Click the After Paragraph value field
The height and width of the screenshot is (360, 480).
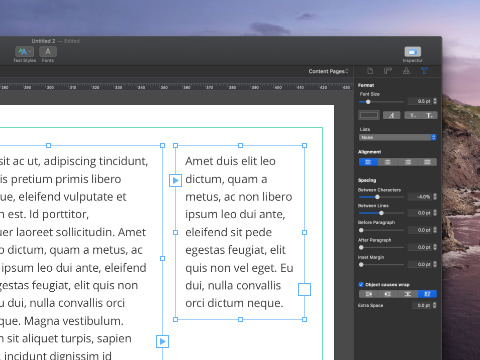pos(420,247)
